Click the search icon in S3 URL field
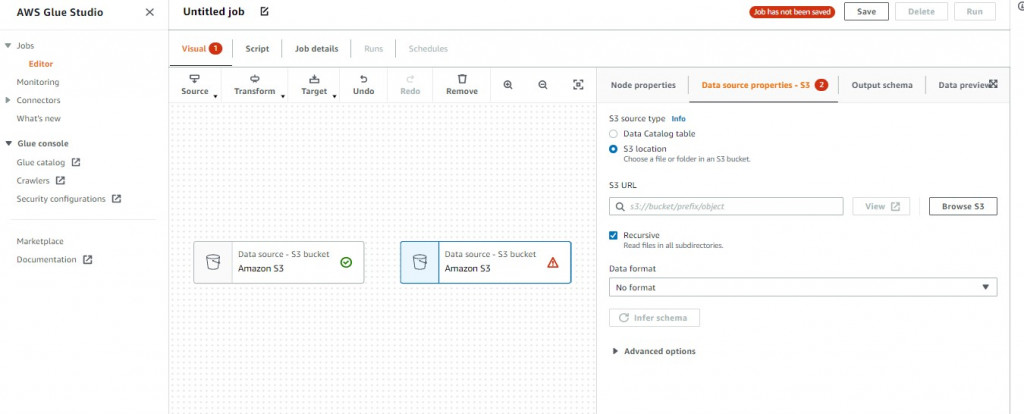 click(620, 206)
